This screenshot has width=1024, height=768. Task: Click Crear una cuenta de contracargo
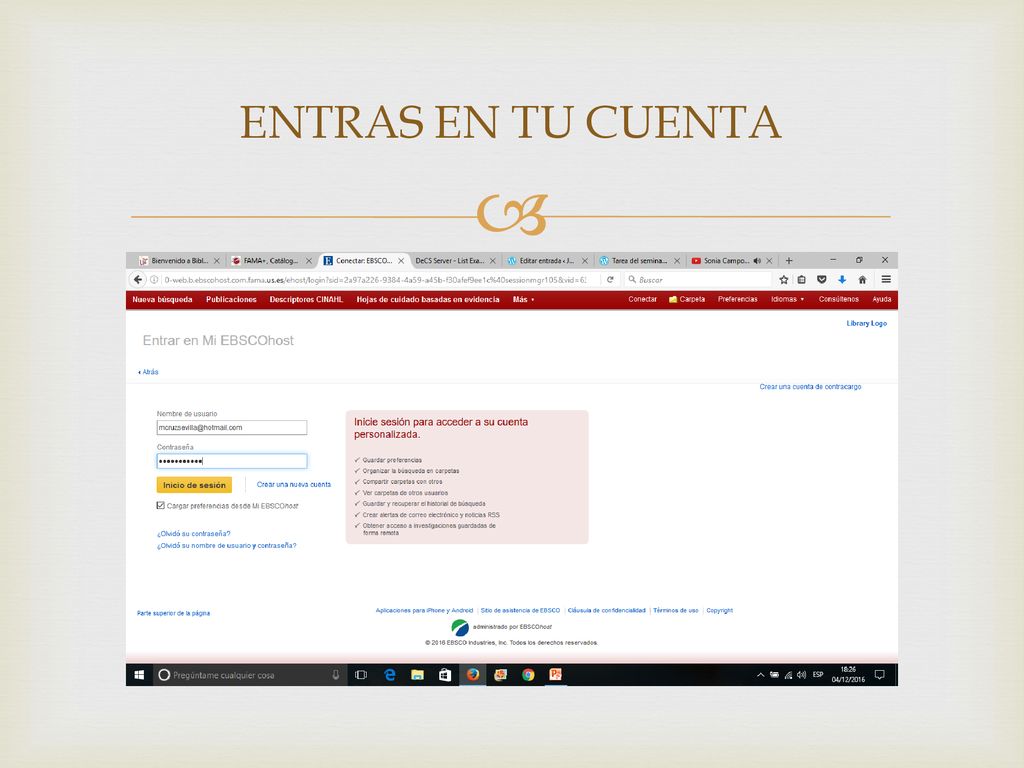point(810,387)
